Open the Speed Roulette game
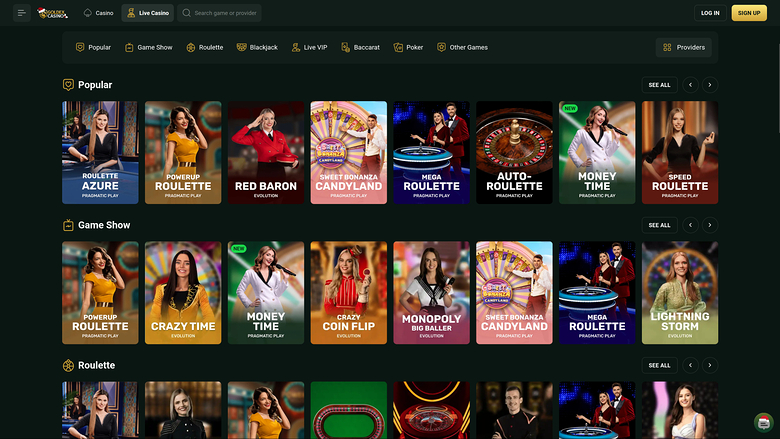Viewport: 780px width, 439px height. (x=680, y=153)
